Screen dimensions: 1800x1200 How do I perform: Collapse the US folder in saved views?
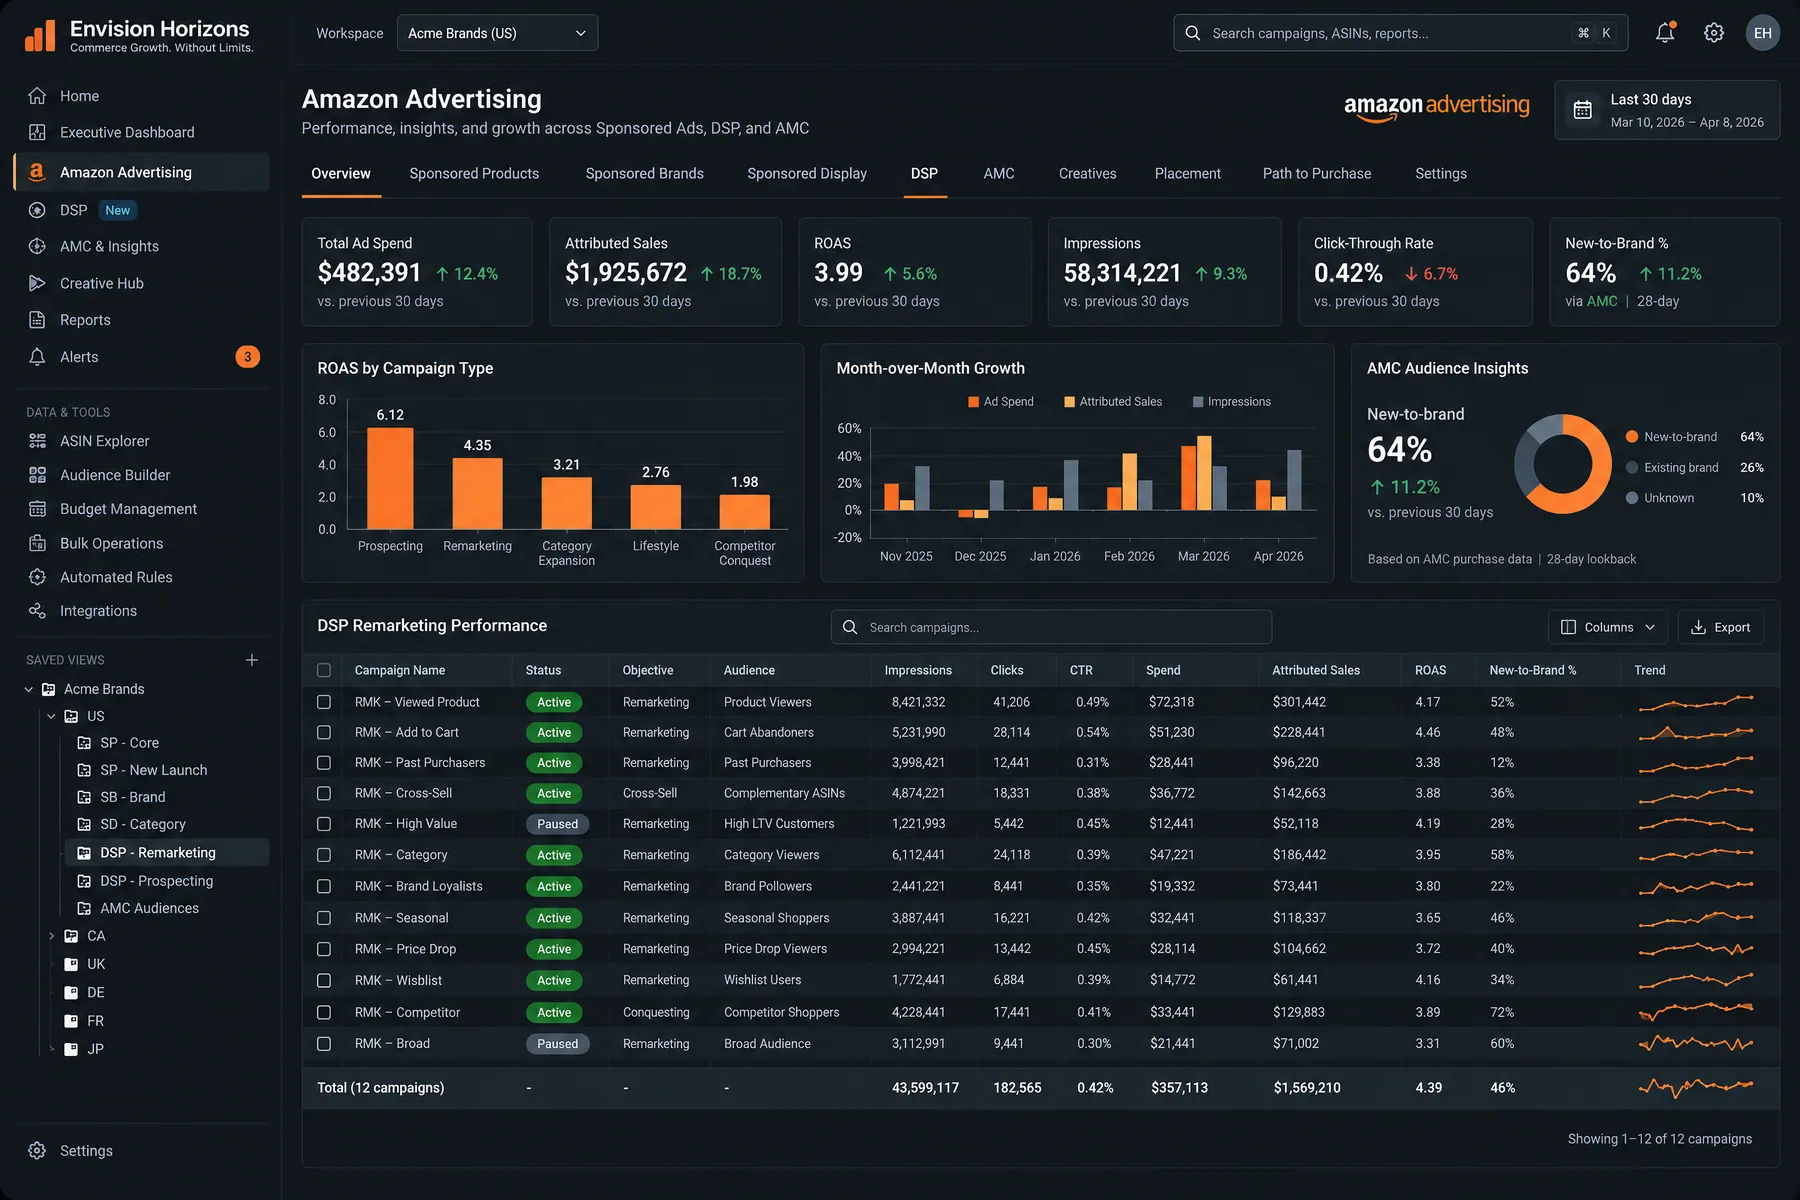tap(51, 716)
